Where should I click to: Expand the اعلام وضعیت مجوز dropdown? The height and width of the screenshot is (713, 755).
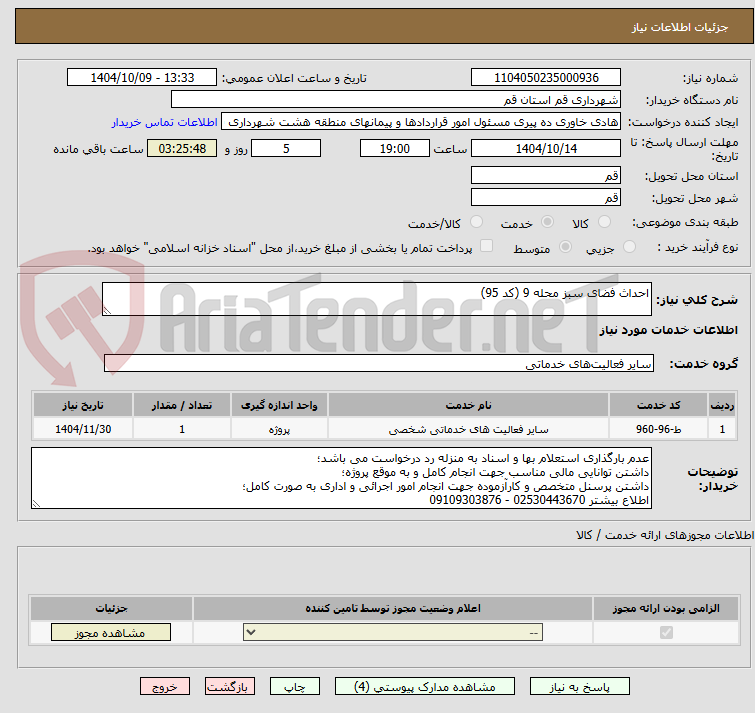click(x=393, y=632)
